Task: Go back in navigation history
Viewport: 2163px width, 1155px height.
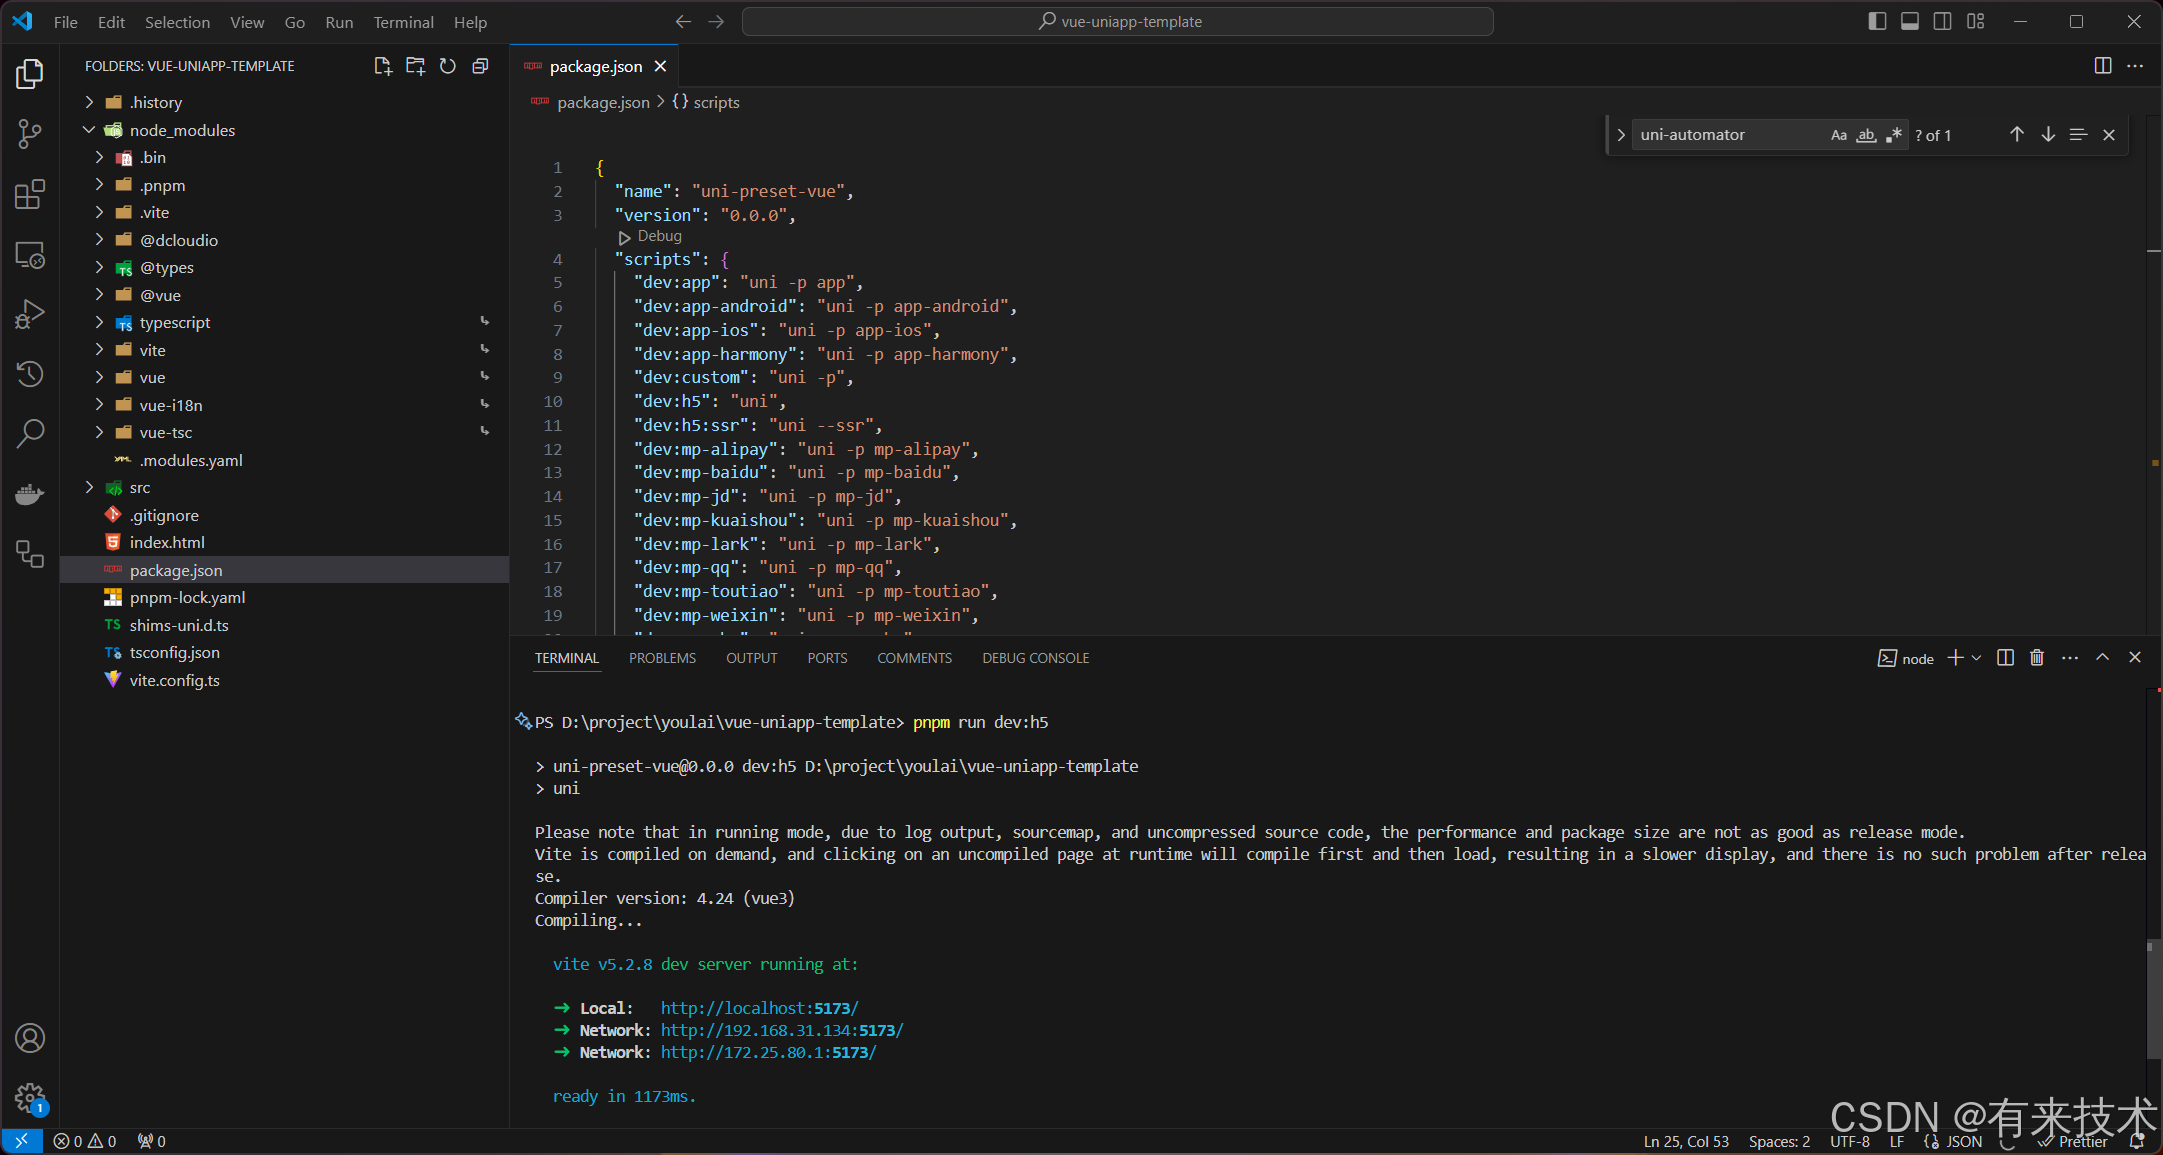Action: [x=683, y=22]
